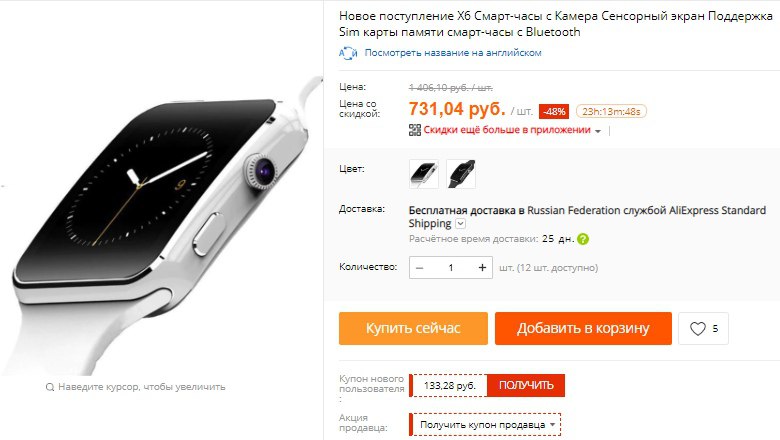This screenshot has height=440, width=780.
Task: Click the 'Купить сейчас' button
Action: click(x=413, y=328)
